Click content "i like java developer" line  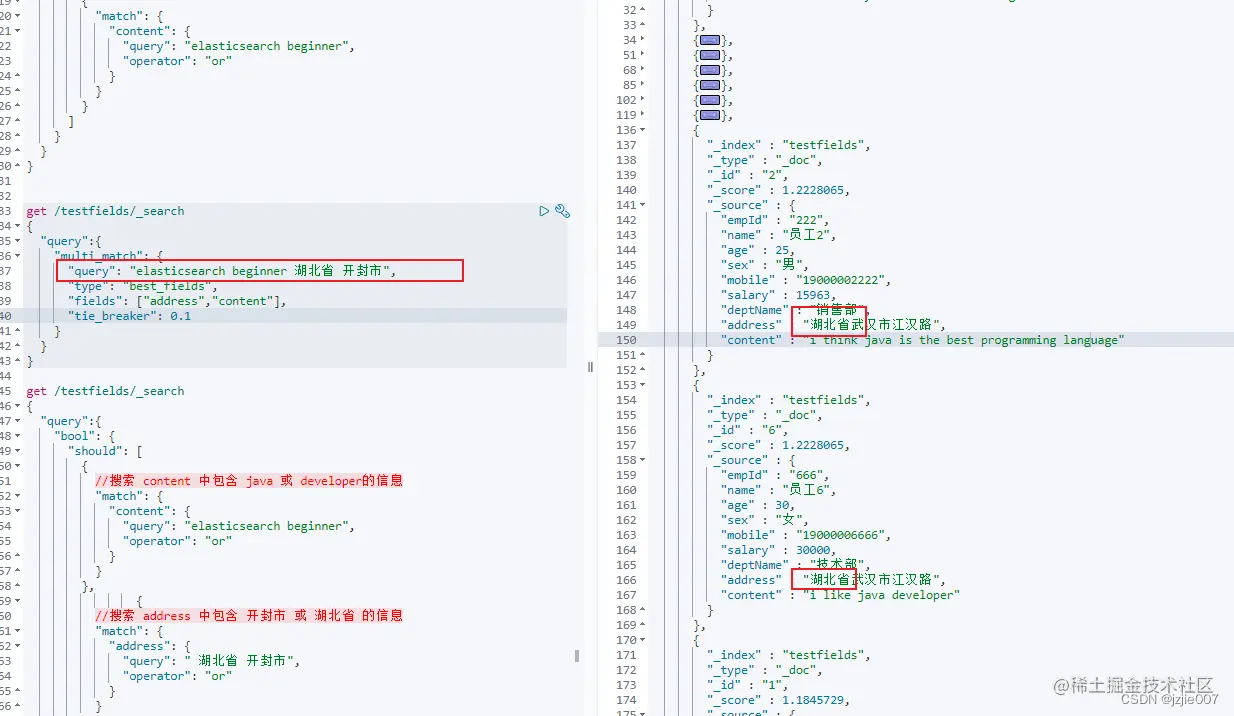840,595
